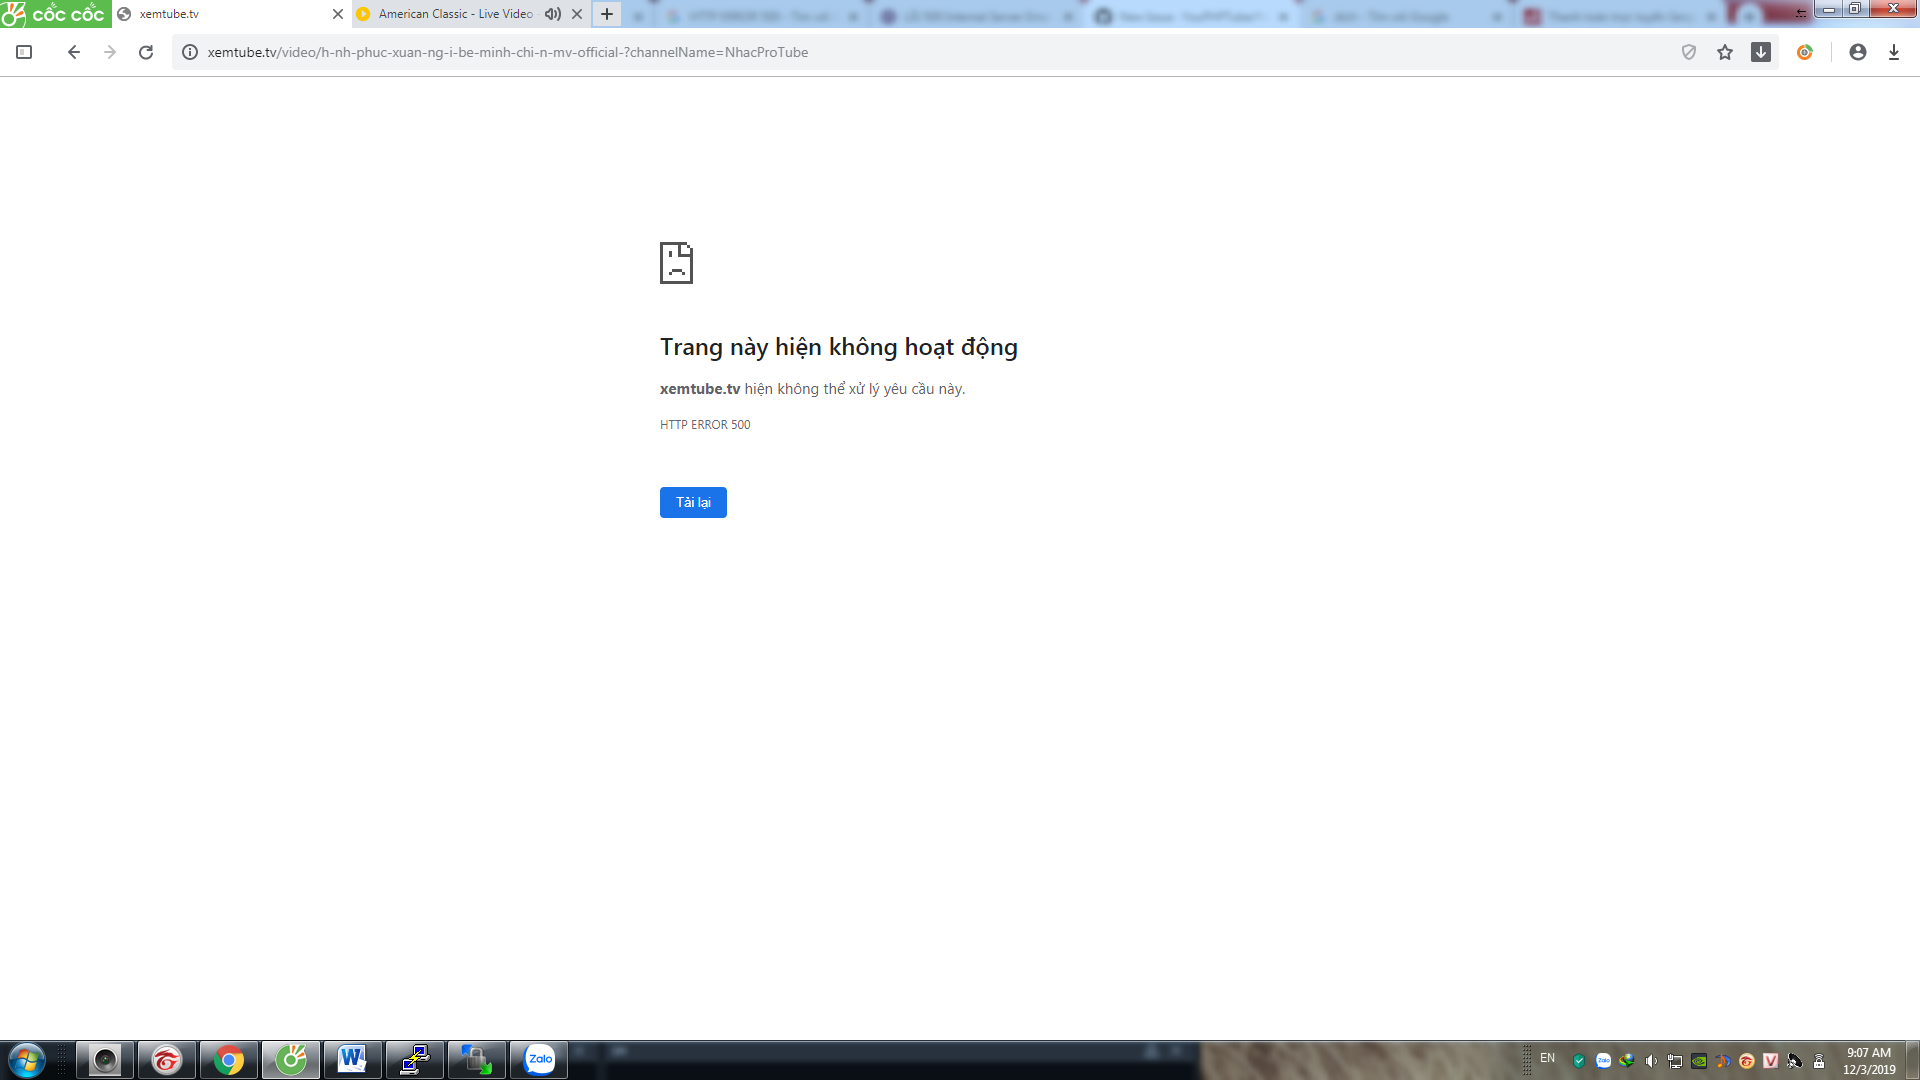Image resolution: width=1920 pixels, height=1080 pixels.
Task: View site information icon in address bar
Action: [x=190, y=52]
